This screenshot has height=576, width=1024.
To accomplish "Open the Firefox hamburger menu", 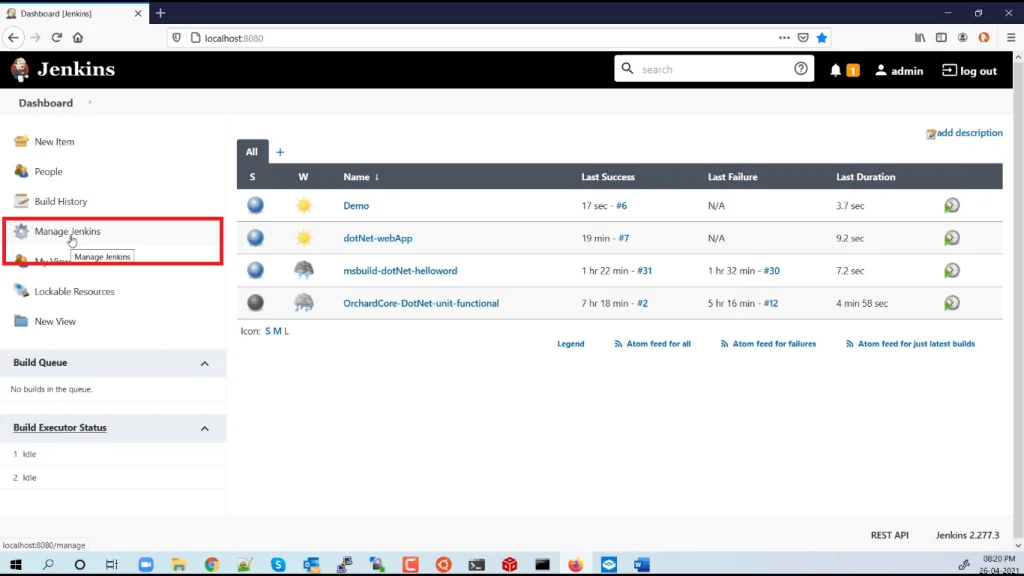I will tap(1010, 38).
